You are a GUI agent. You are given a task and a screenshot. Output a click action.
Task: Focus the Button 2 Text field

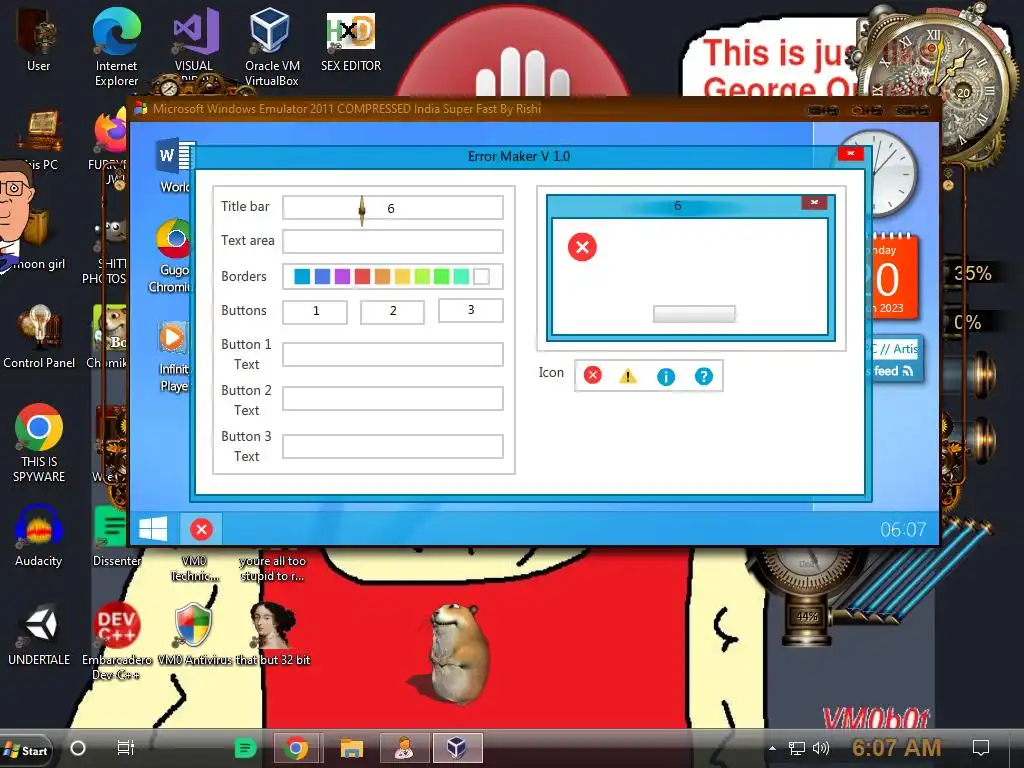(392, 398)
